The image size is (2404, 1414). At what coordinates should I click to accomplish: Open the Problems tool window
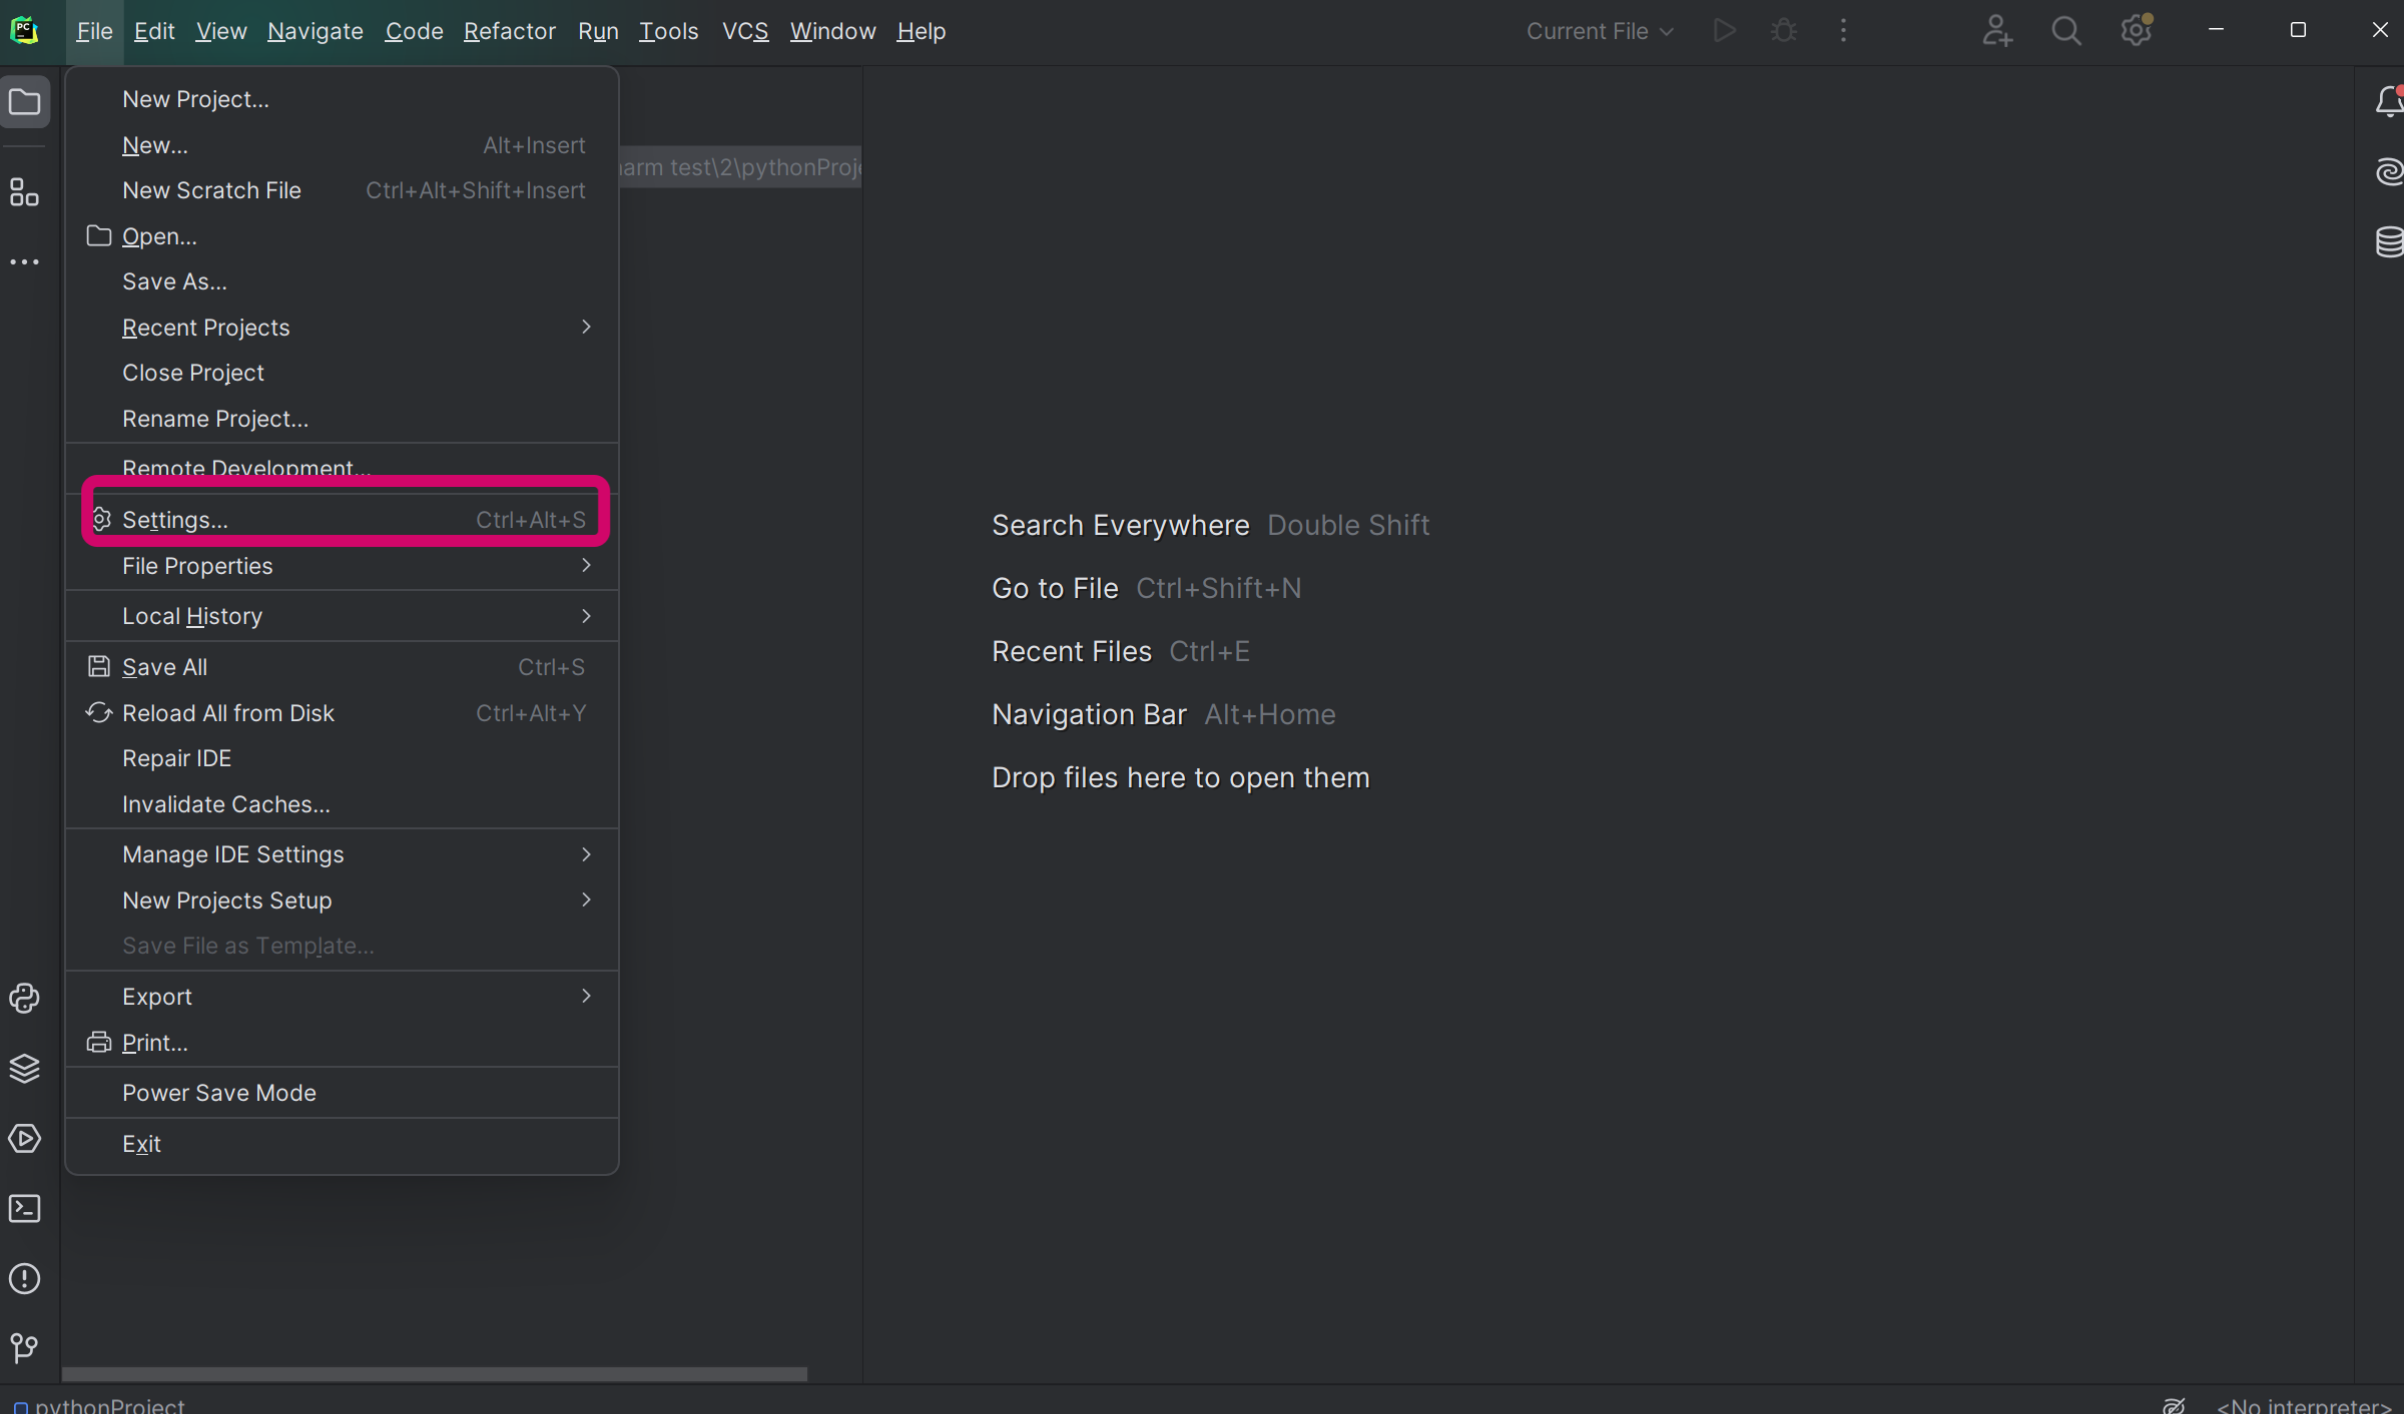point(24,1278)
